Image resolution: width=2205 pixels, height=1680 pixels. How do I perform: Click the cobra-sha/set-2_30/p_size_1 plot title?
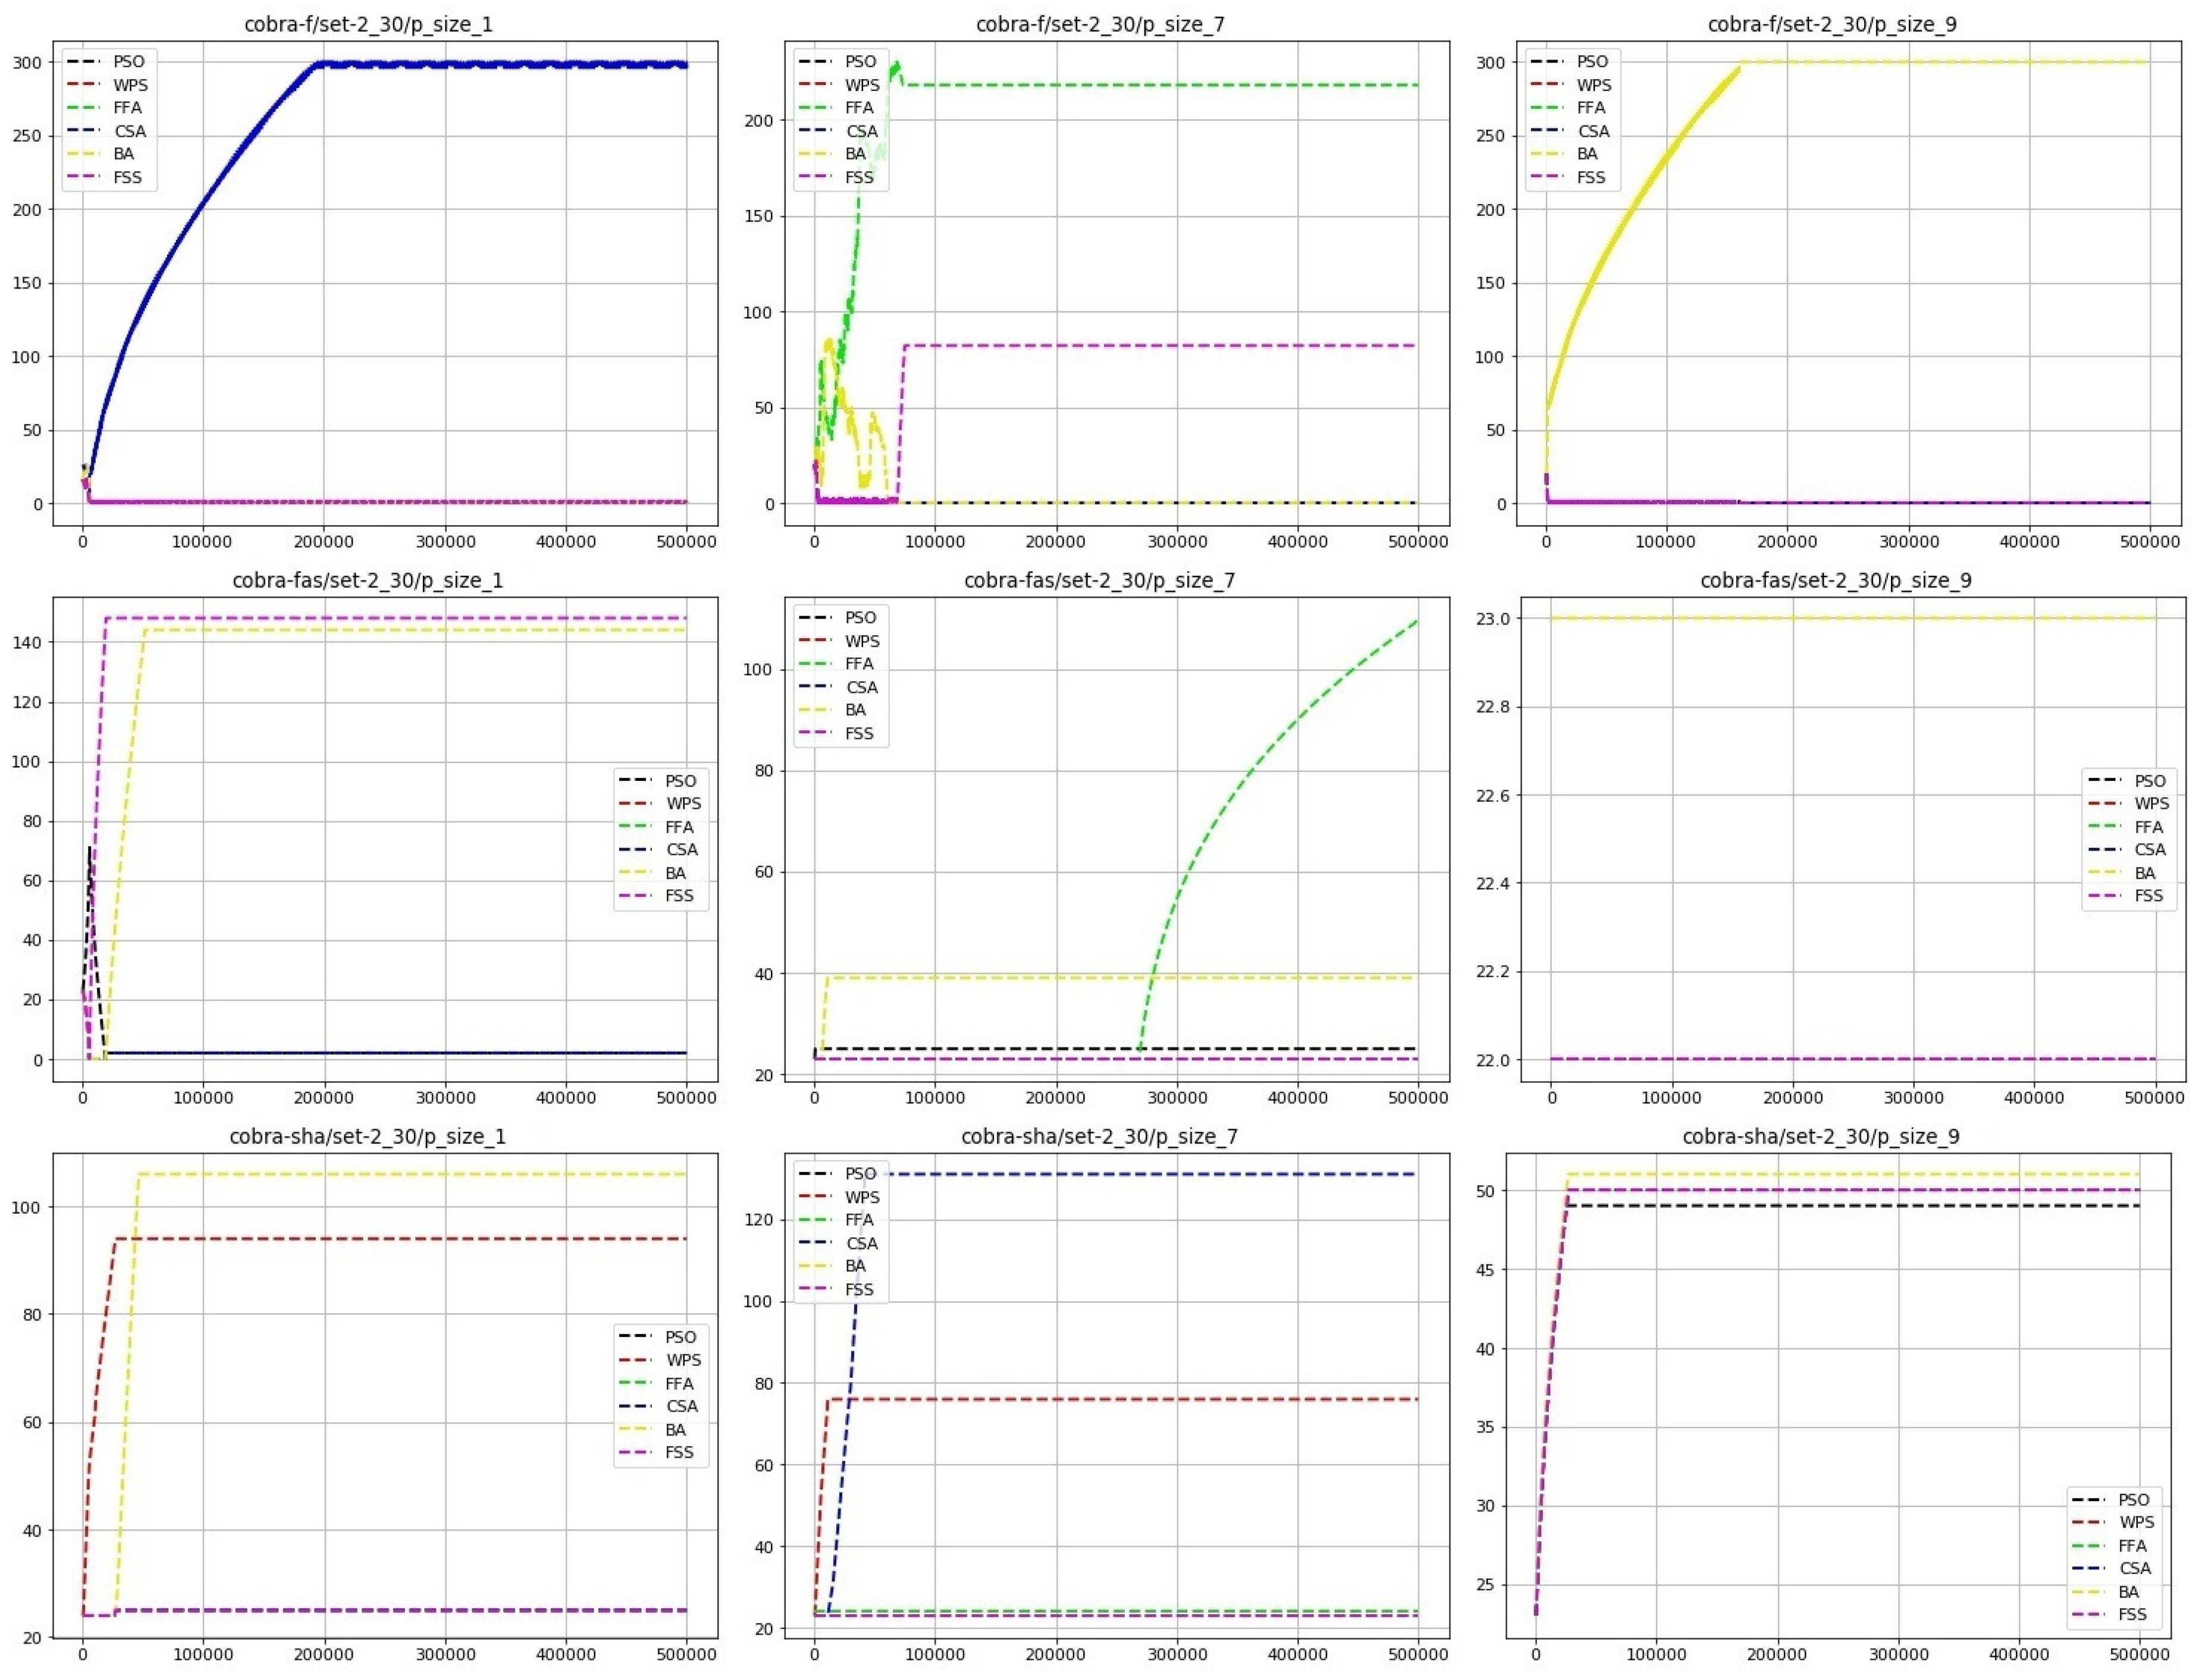[x=367, y=1136]
